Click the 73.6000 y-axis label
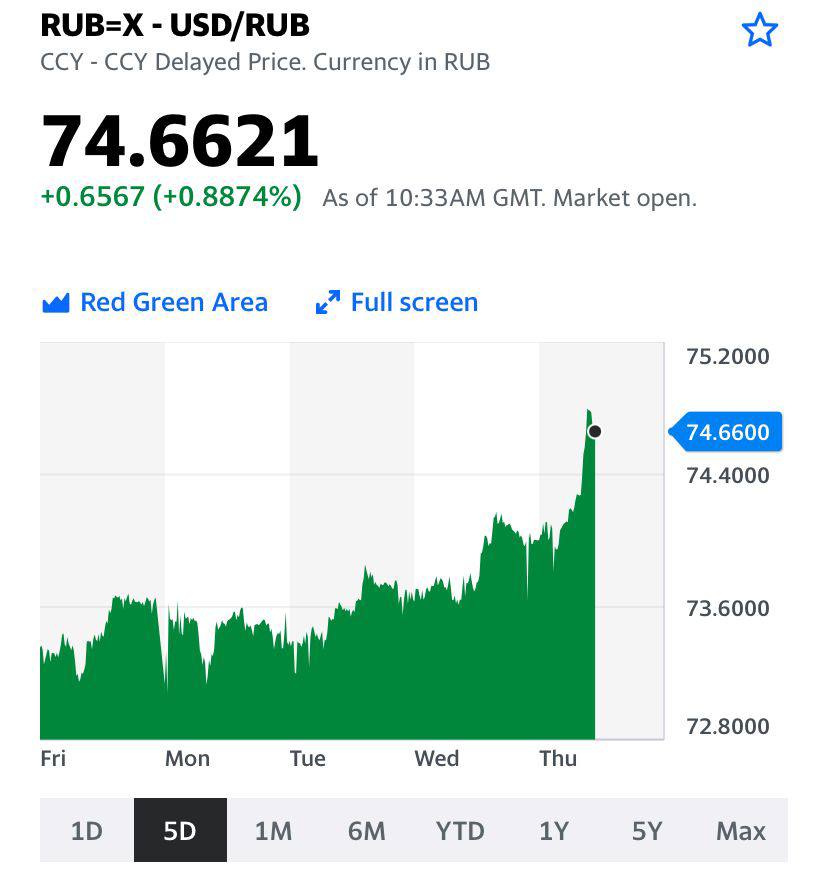This screenshot has width=828, height=872. (x=727, y=608)
